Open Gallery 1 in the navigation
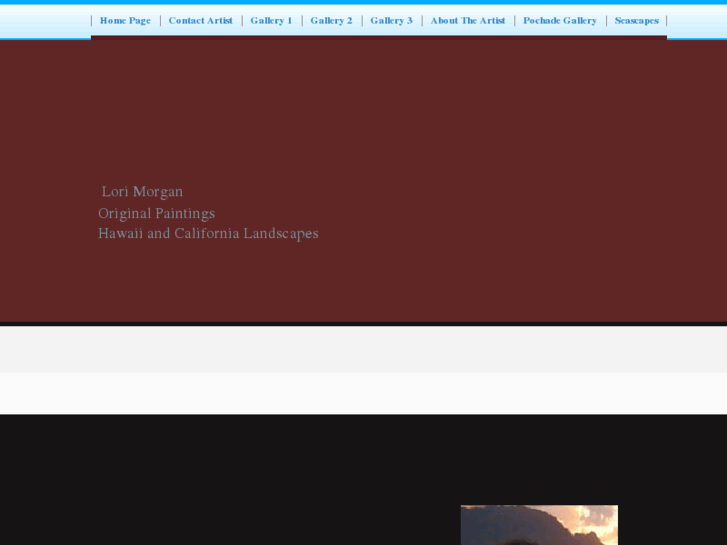The width and height of the screenshot is (727, 545). [271, 20]
